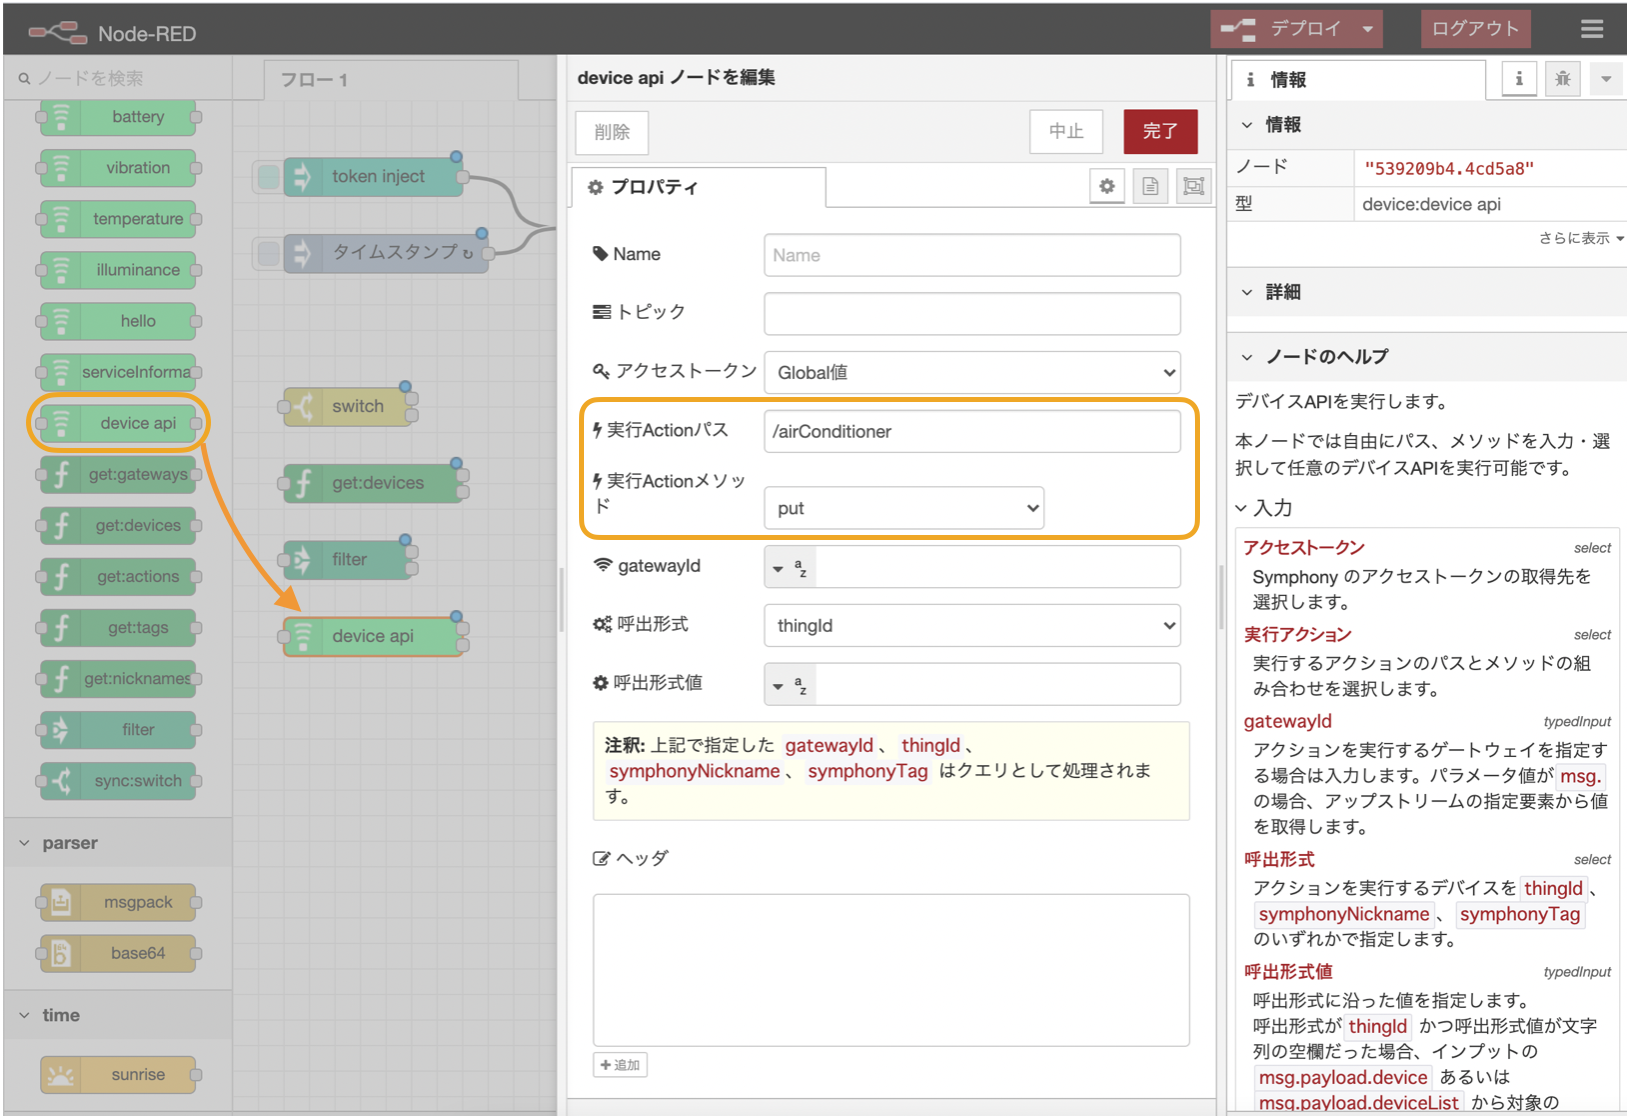
Task: Select the filter palette node
Action: point(118,729)
